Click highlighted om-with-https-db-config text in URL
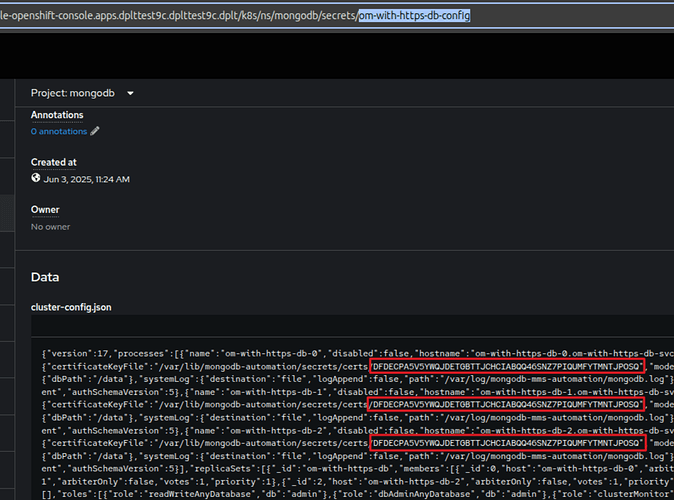This screenshot has width=674, height=500. coord(414,16)
